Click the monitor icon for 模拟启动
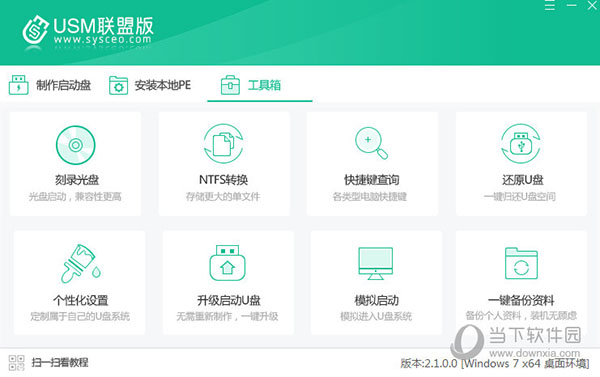600x377 pixels. pos(375,263)
